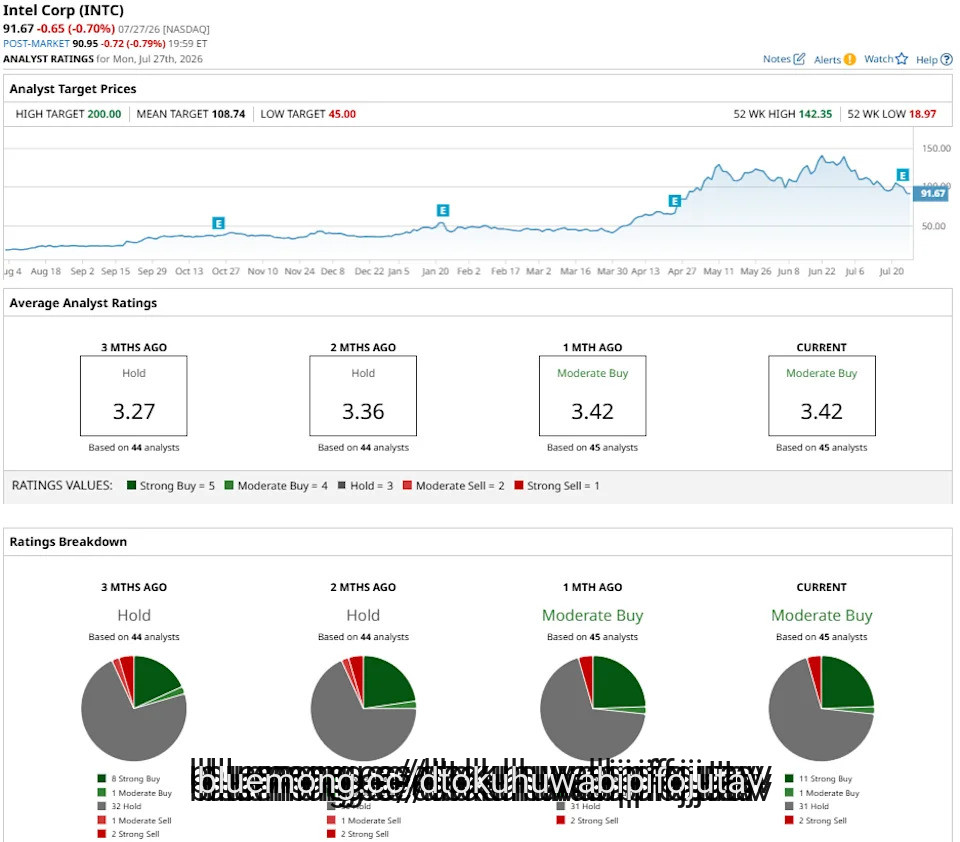Click the 3 MTHS AGO pie chart
Image resolution: width=960 pixels, height=842 pixels.
point(133,708)
